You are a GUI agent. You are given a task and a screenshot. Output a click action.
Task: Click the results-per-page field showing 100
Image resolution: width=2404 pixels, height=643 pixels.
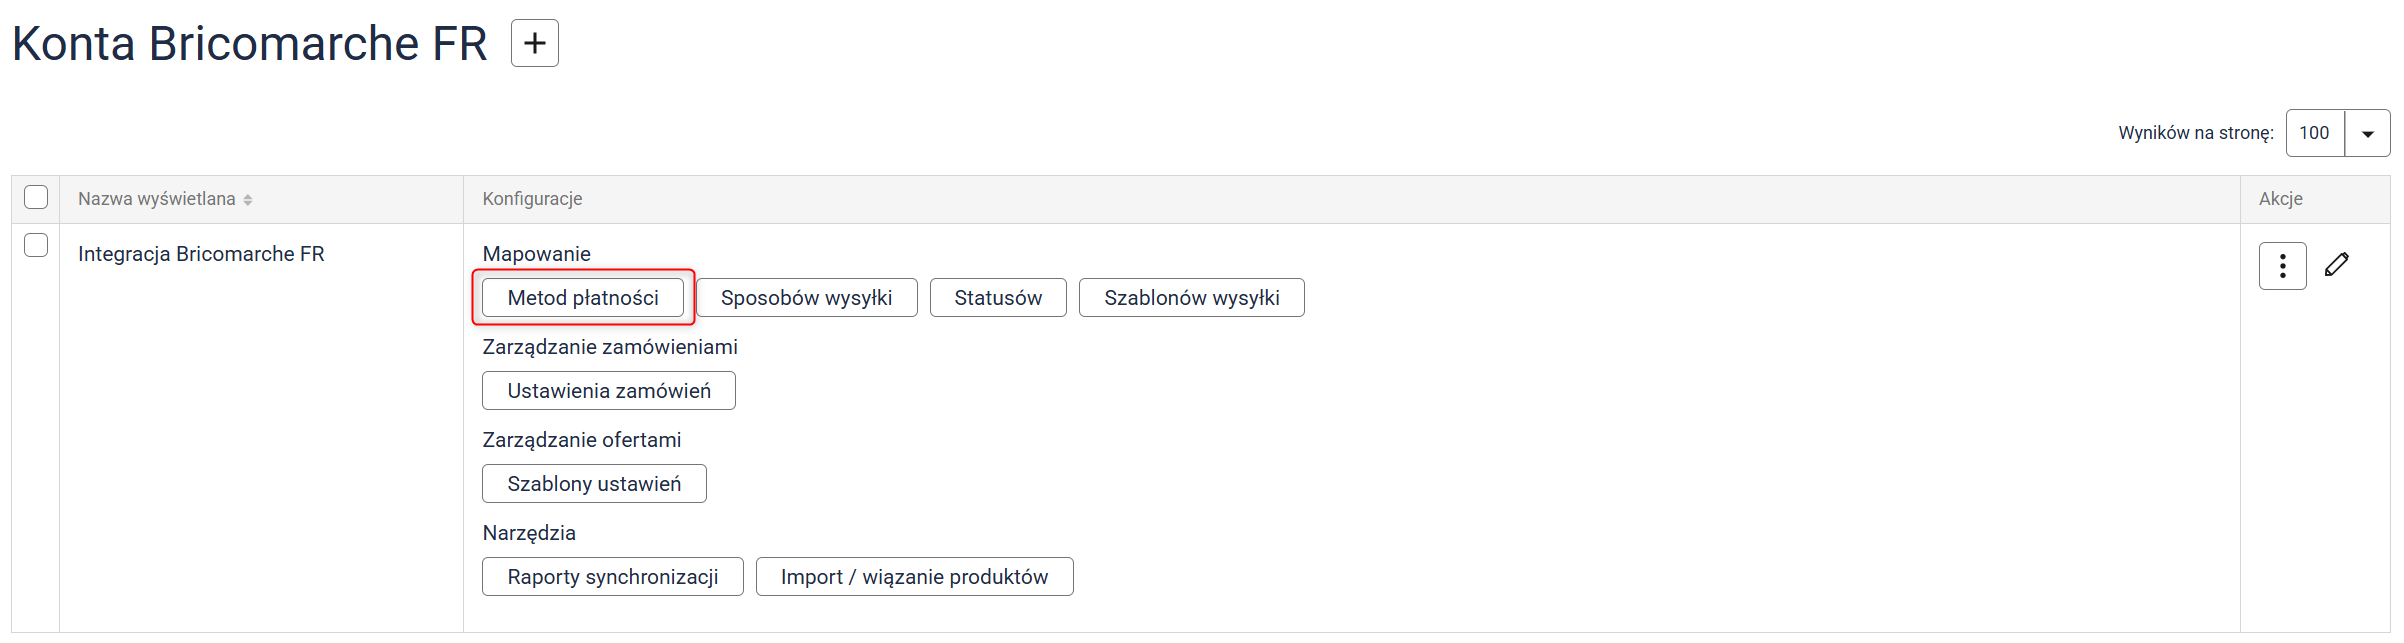click(2315, 134)
